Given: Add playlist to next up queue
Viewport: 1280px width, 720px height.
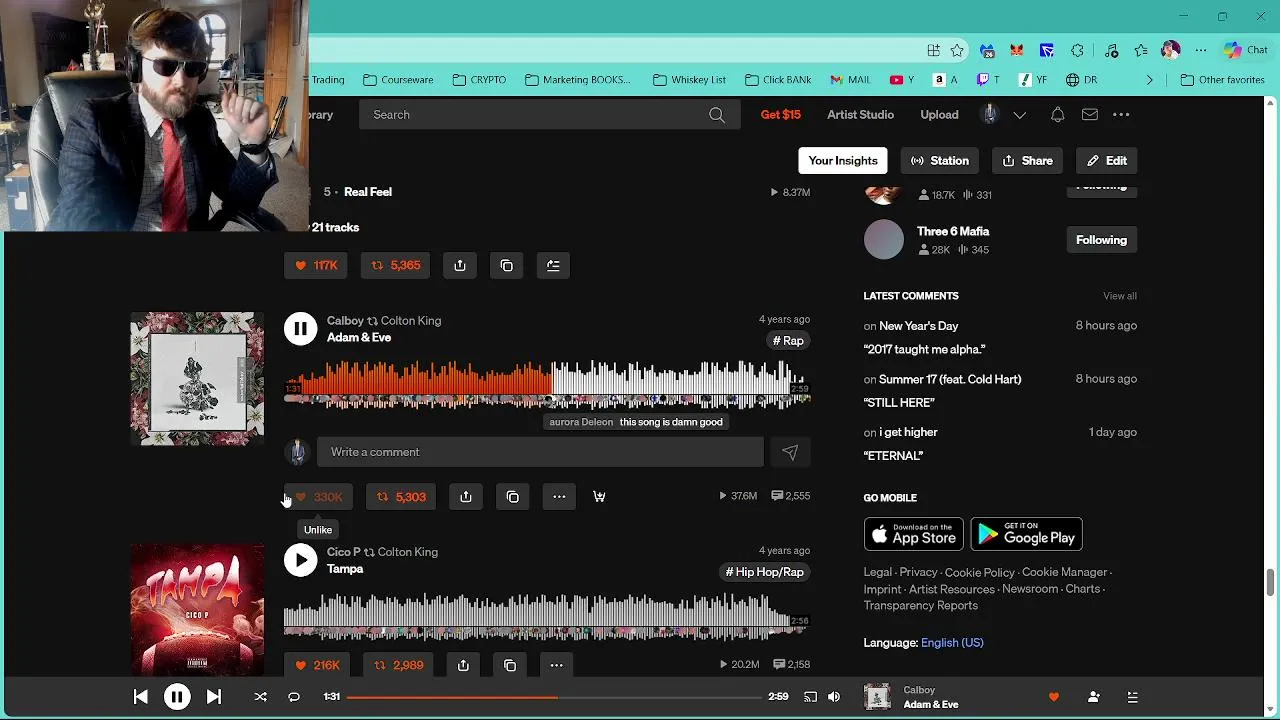Looking at the screenshot, I should [553, 265].
